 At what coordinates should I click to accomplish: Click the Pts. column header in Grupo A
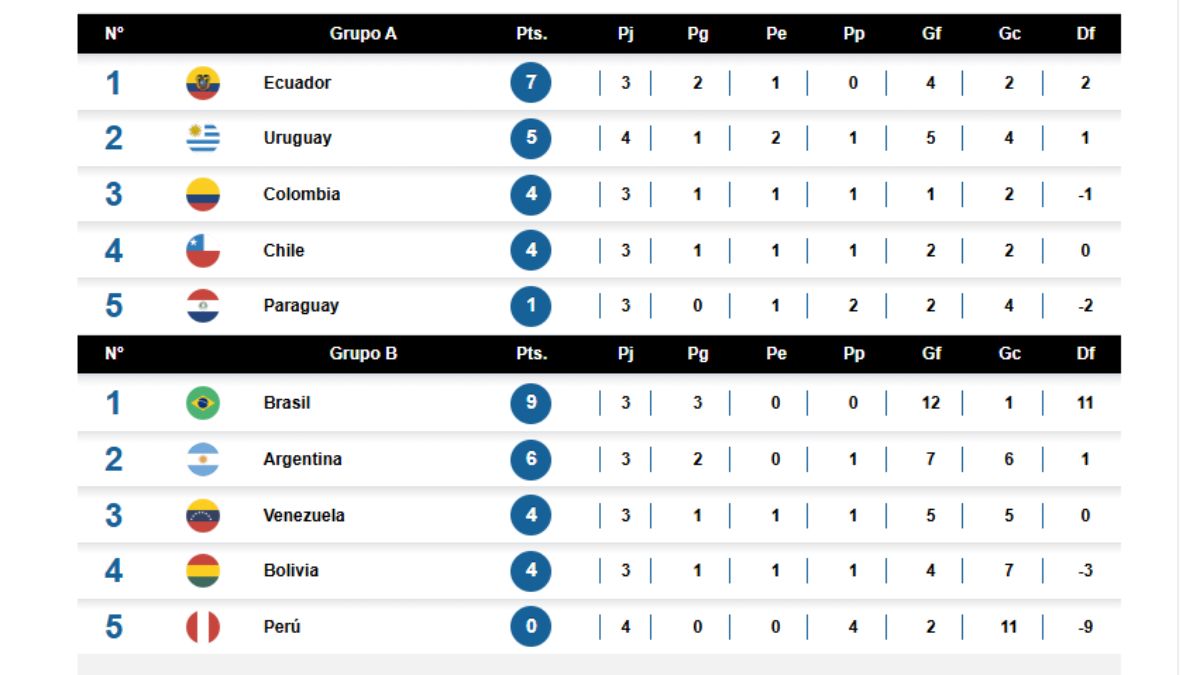pyautogui.click(x=531, y=34)
